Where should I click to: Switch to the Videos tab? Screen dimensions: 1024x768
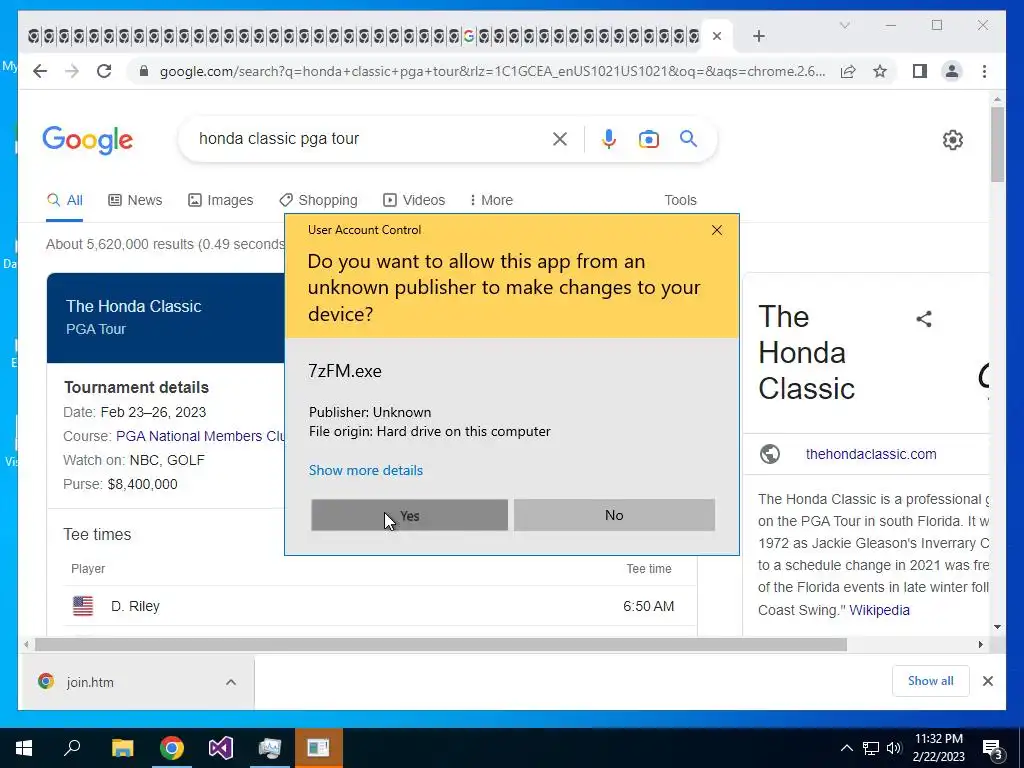tap(414, 200)
